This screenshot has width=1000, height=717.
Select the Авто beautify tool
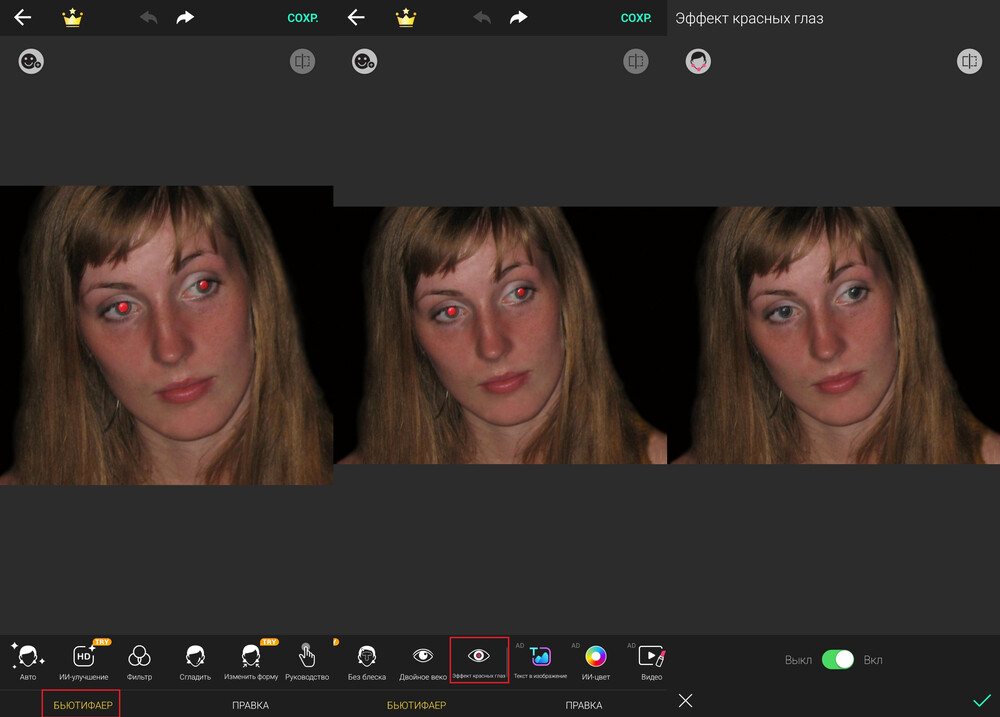[28, 659]
